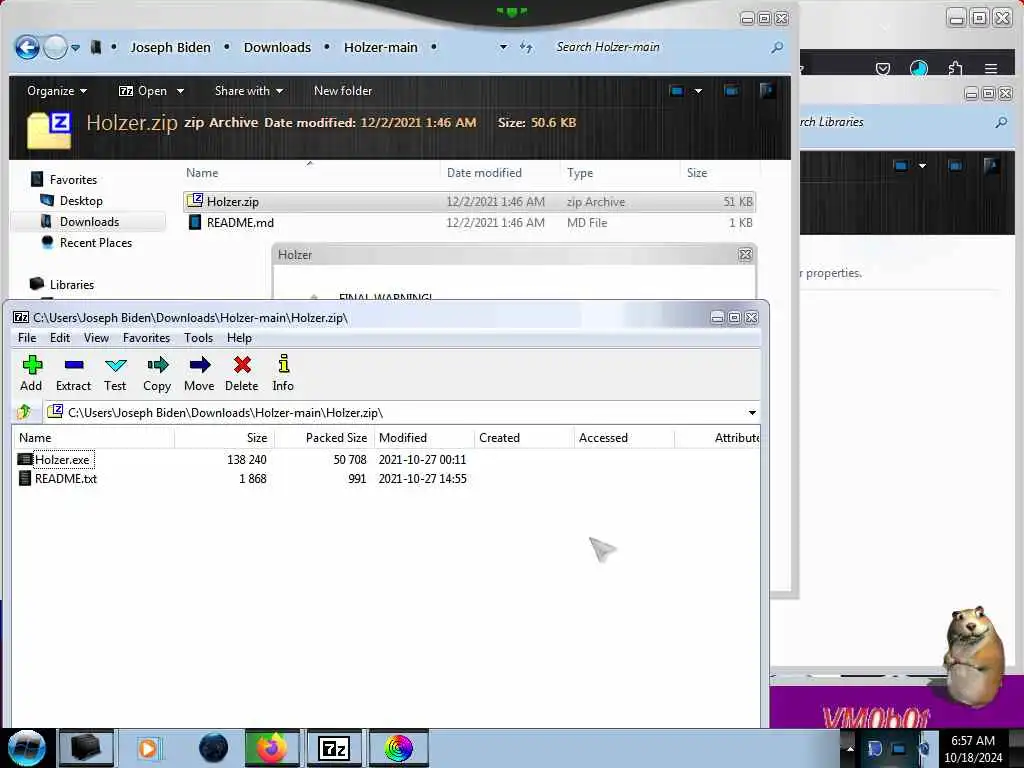Switch to 7-Zip on the taskbar

point(334,748)
